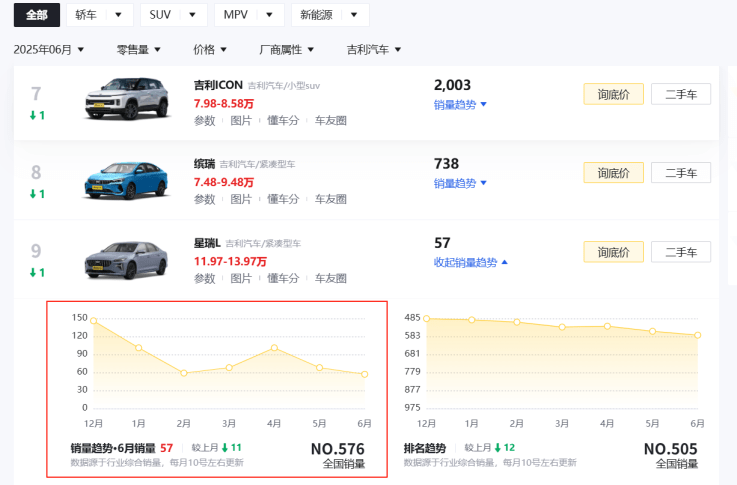Open the 零售量 filter dropdown
This screenshot has width=737, height=485.
[139, 49]
